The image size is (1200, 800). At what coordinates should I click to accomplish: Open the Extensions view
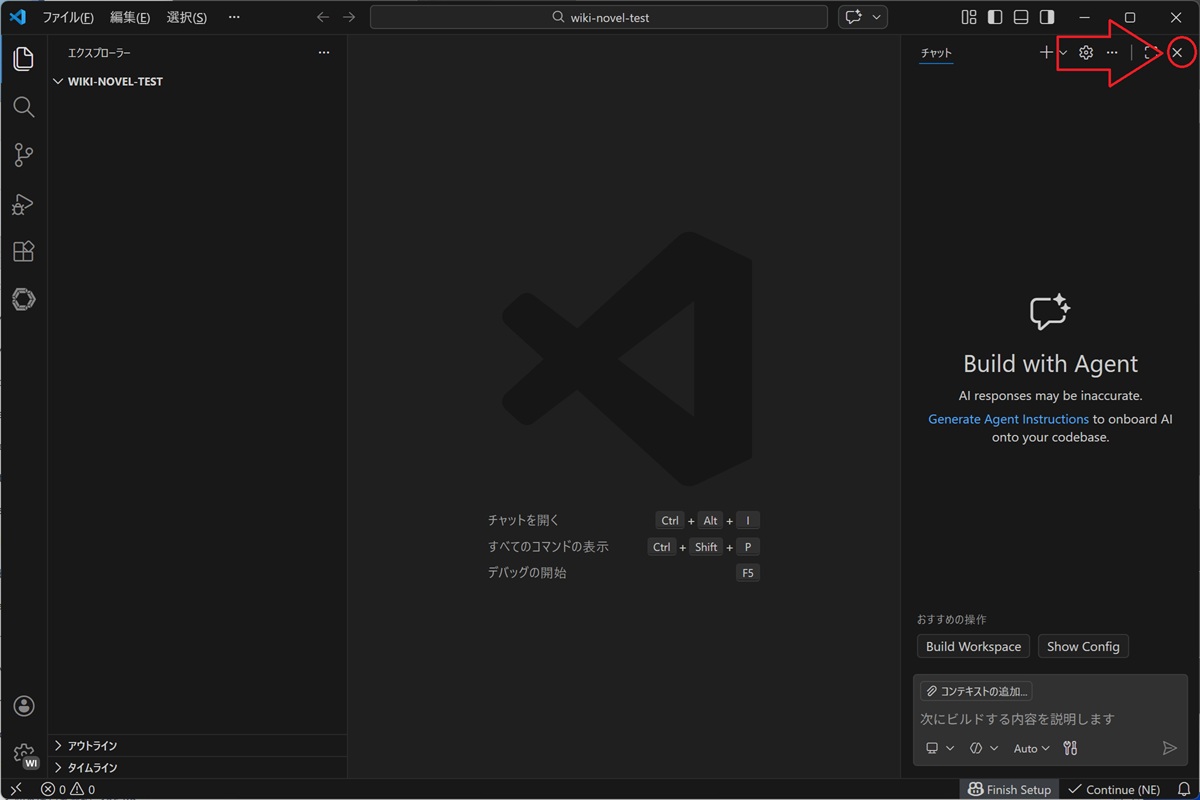[x=24, y=251]
